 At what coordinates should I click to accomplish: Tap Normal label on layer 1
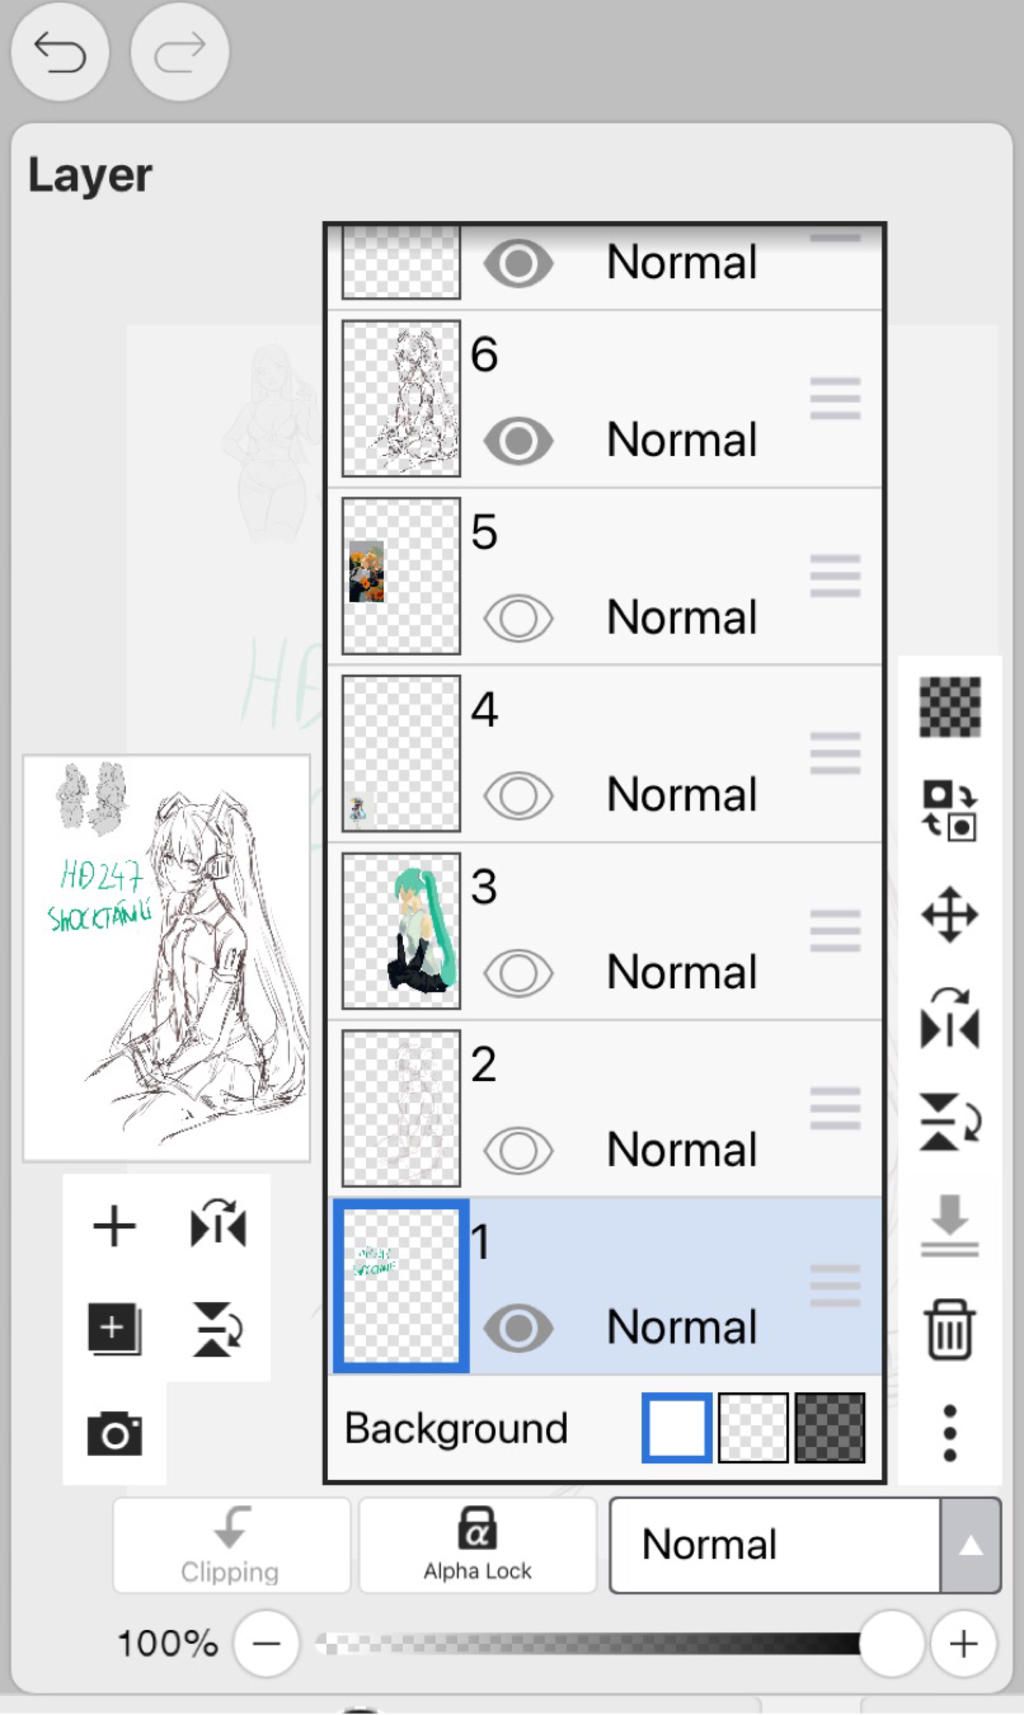682,1327
